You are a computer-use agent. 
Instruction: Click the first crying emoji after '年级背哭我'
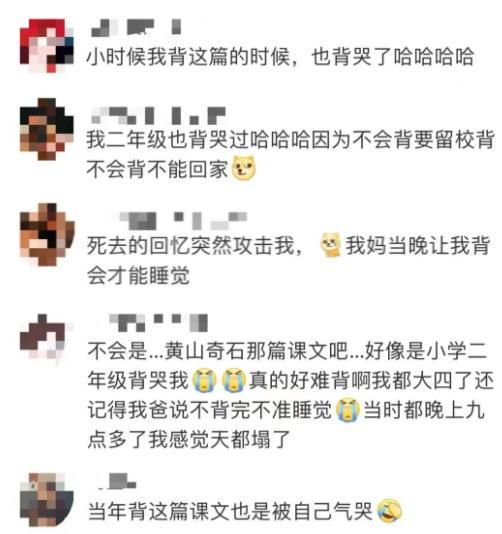click(204, 380)
